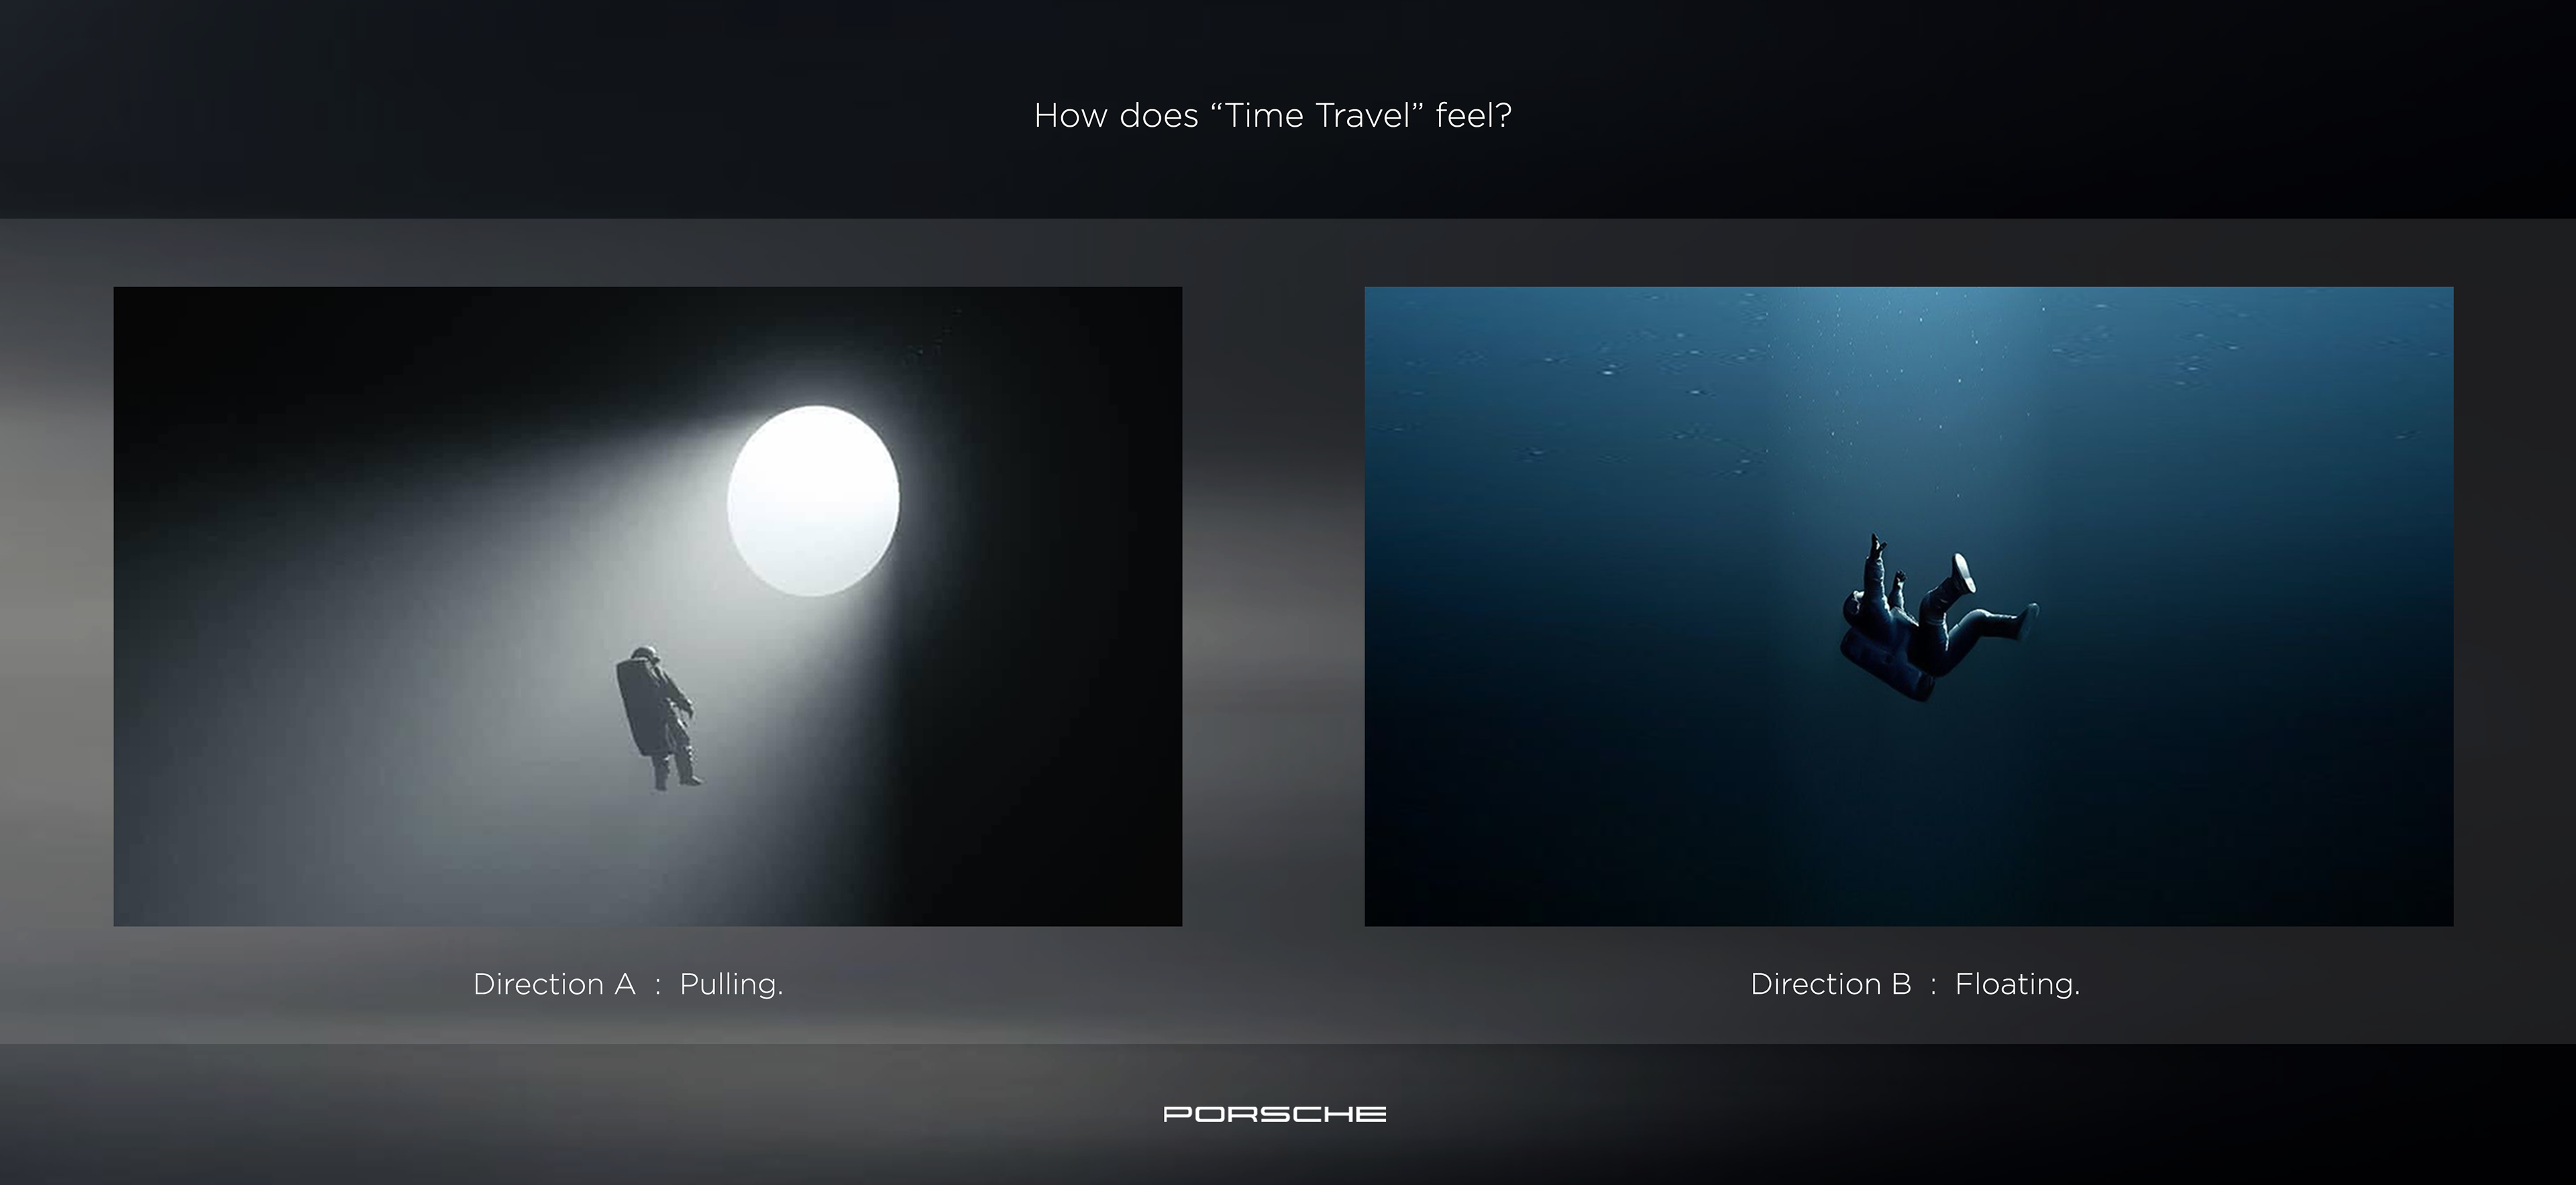Click the Porsche wordmark logo
This screenshot has width=2576, height=1185.
[1274, 1114]
